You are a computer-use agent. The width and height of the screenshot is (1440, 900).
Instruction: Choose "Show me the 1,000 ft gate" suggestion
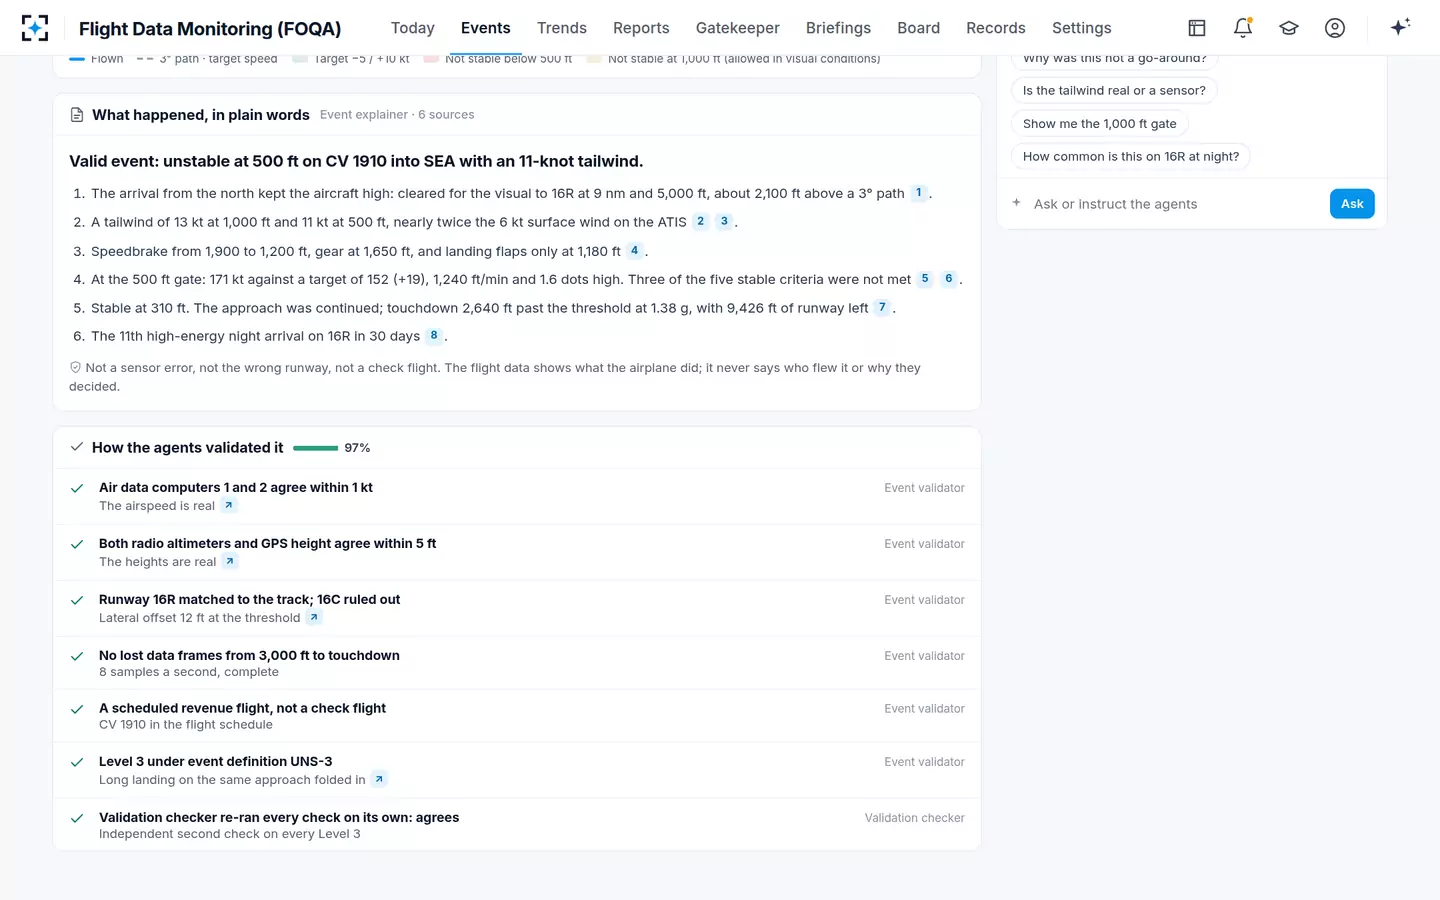point(1100,124)
